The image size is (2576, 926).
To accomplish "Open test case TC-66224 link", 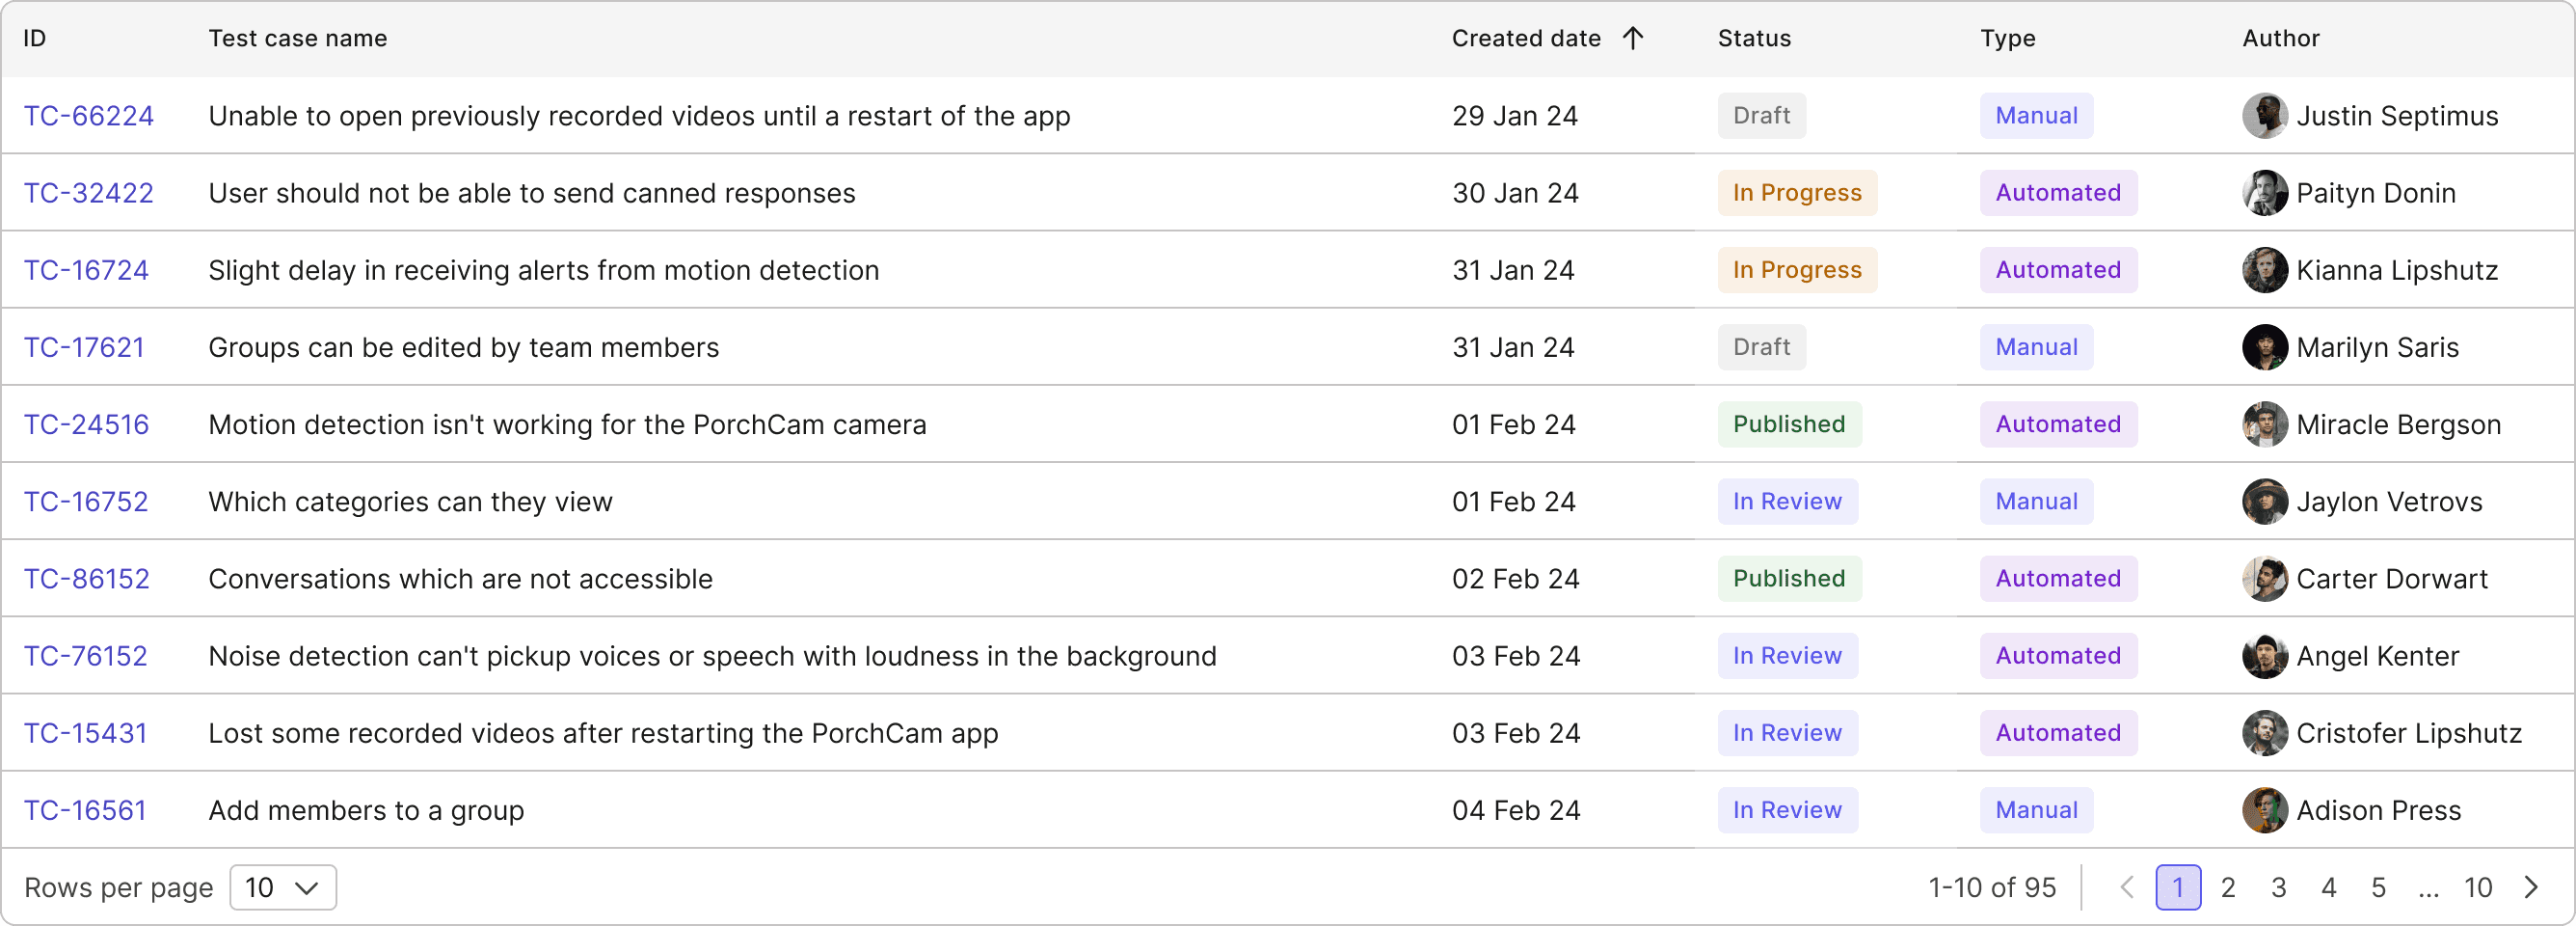I will coord(89,116).
